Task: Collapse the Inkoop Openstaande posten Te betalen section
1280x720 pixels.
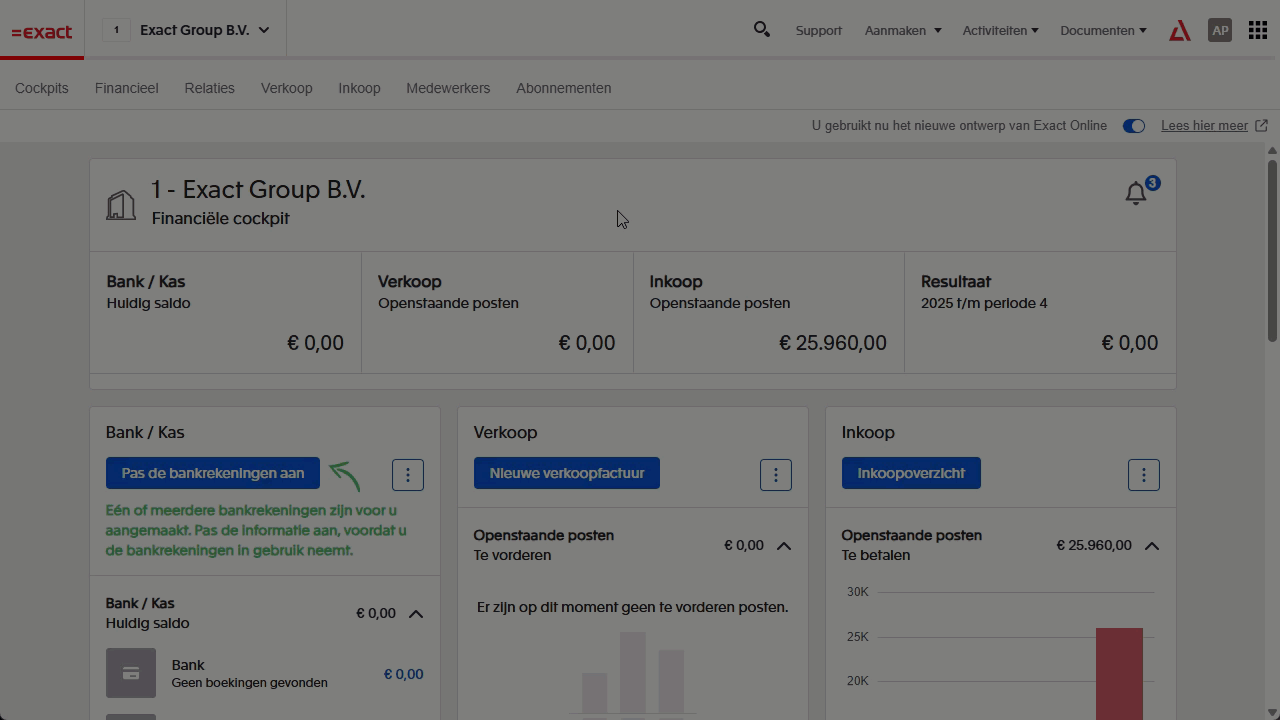Action: pyautogui.click(x=1152, y=546)
